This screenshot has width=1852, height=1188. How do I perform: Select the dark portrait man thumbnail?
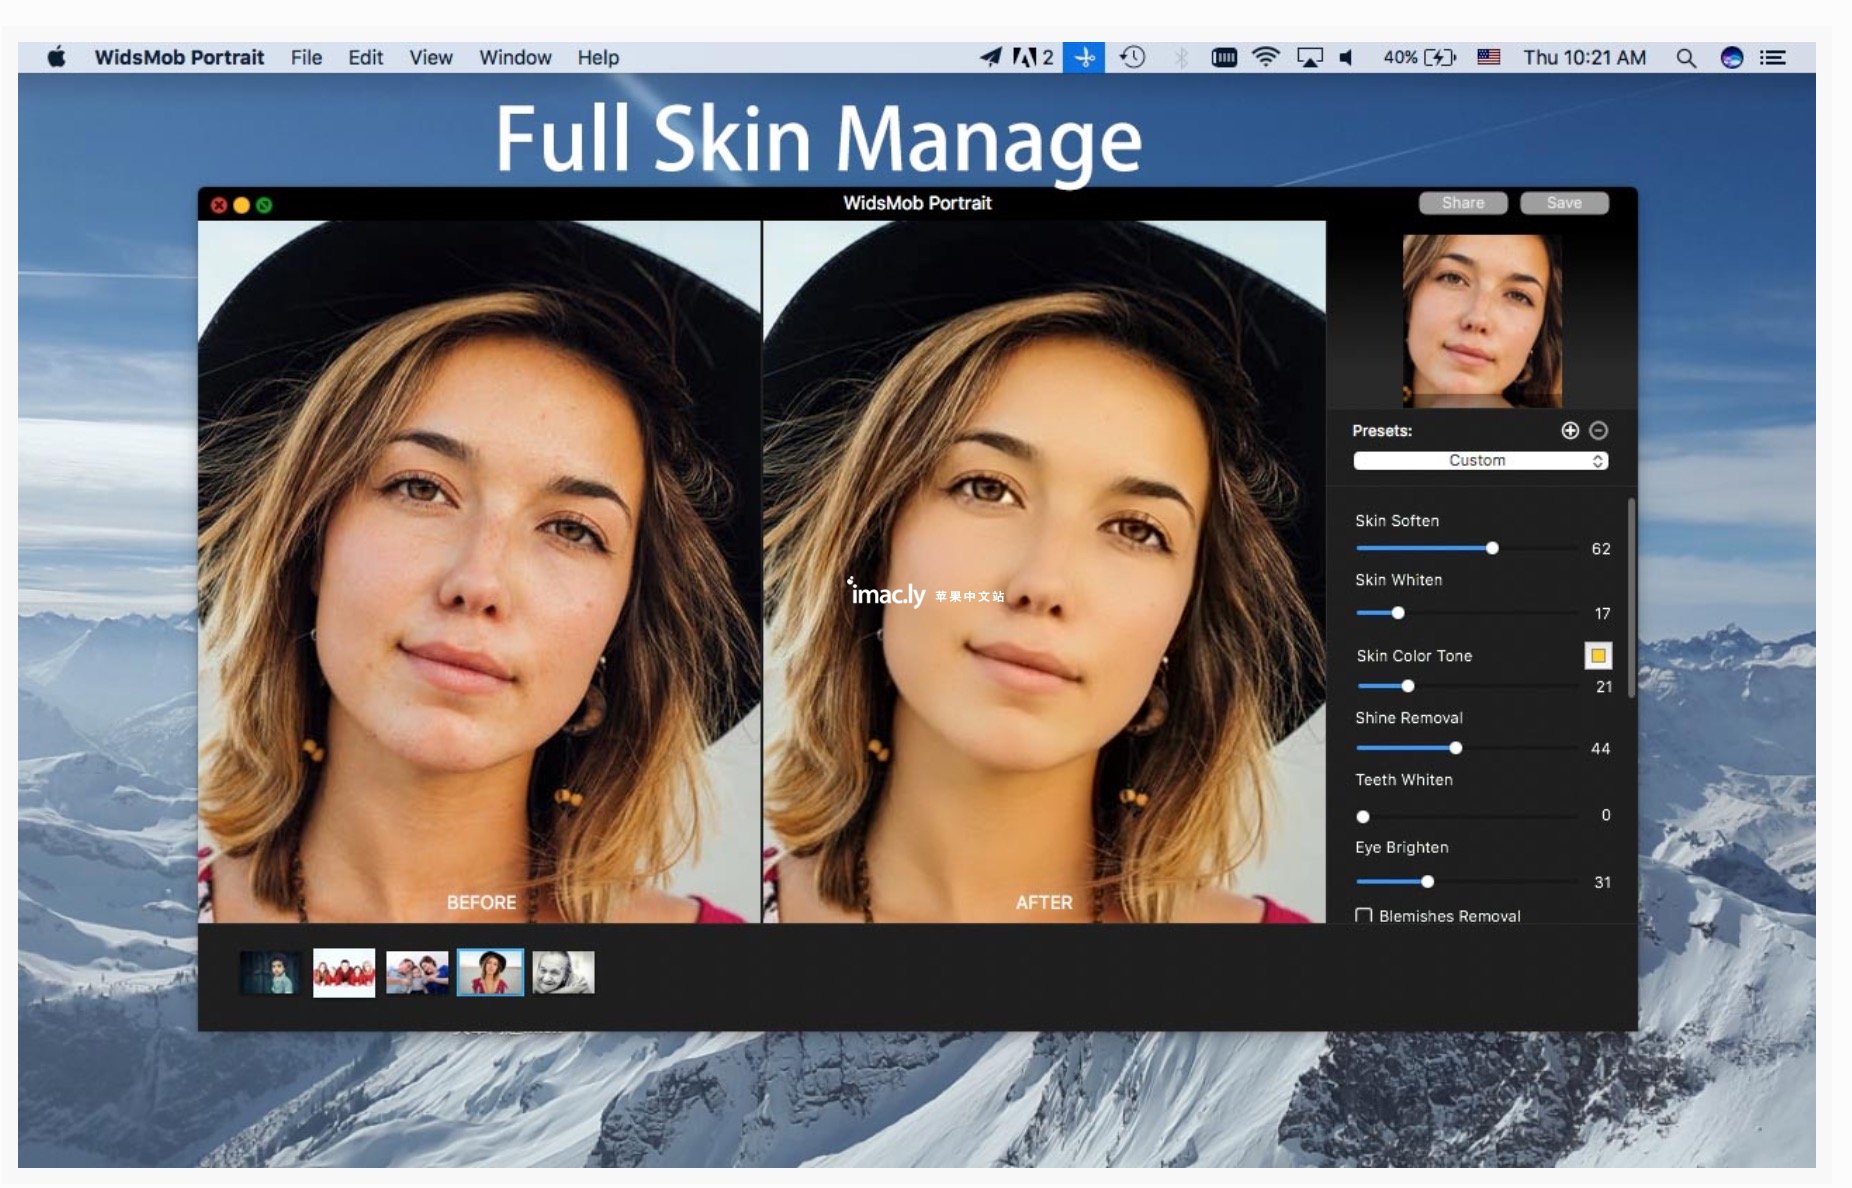coord(270,972)
